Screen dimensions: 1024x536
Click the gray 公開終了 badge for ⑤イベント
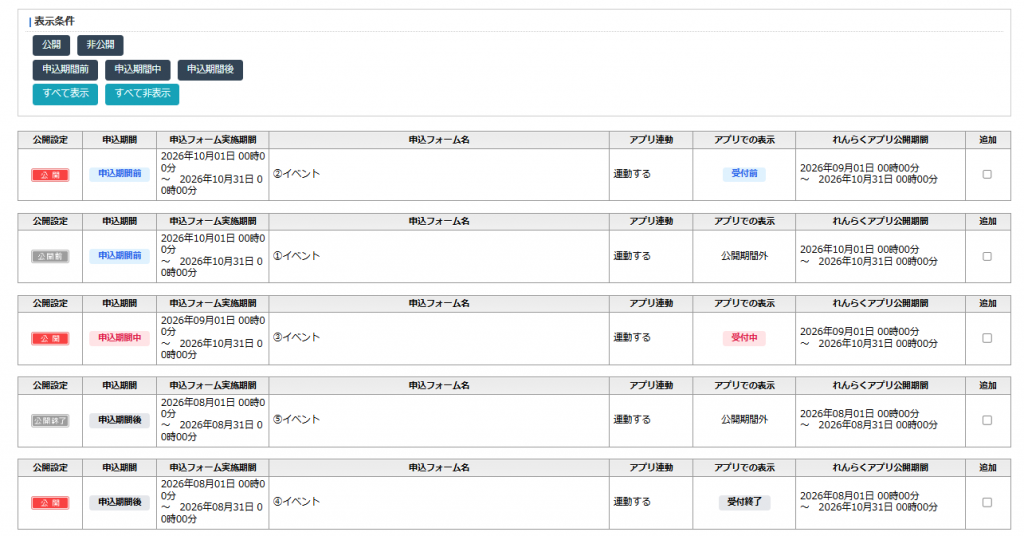coord(50,421)
